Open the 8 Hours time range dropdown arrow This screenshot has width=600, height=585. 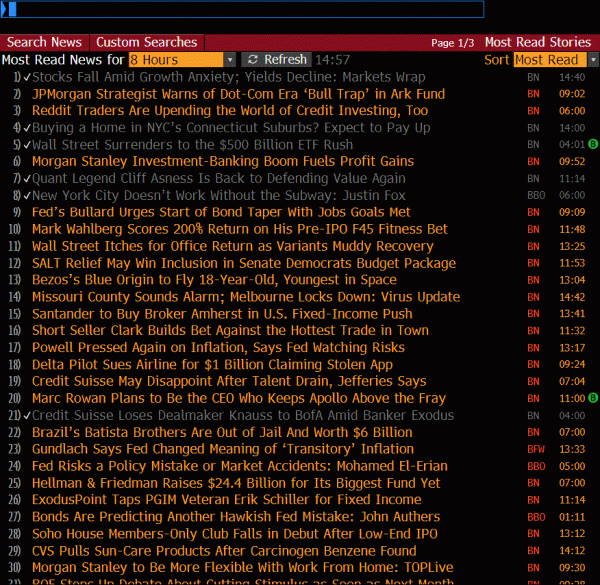pyautogui.click(x=230, y=60)
